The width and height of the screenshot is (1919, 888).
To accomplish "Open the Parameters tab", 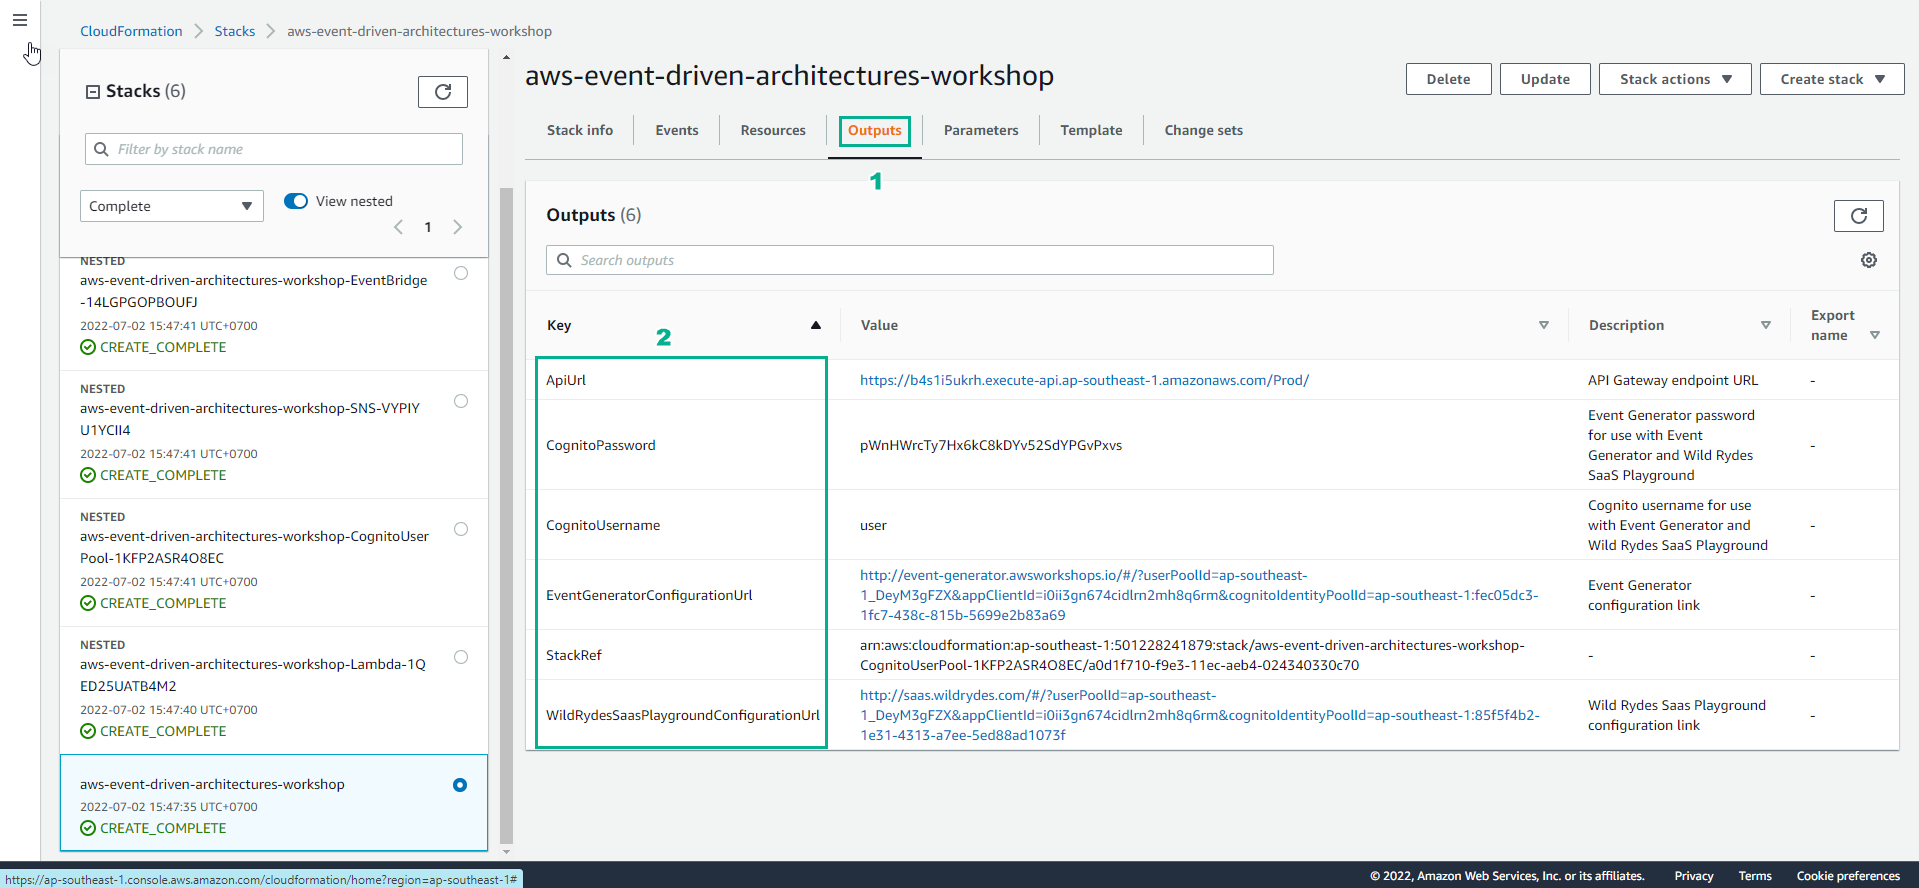I will pos(981,130).
